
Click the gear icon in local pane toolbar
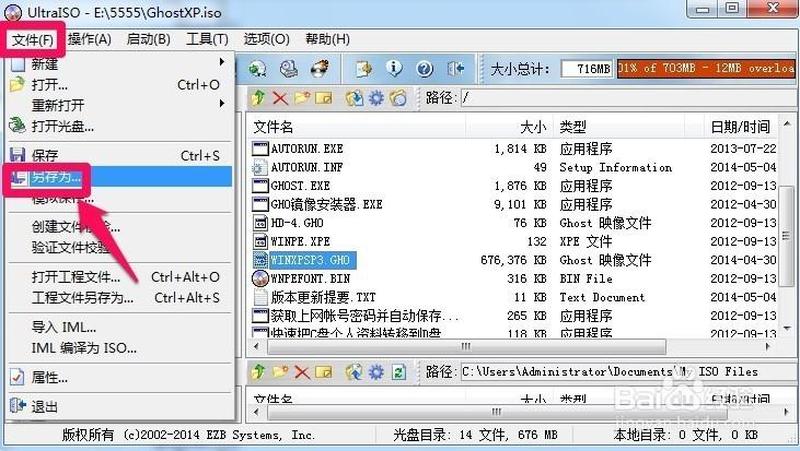pyautogui.click(x=376, y=372)
